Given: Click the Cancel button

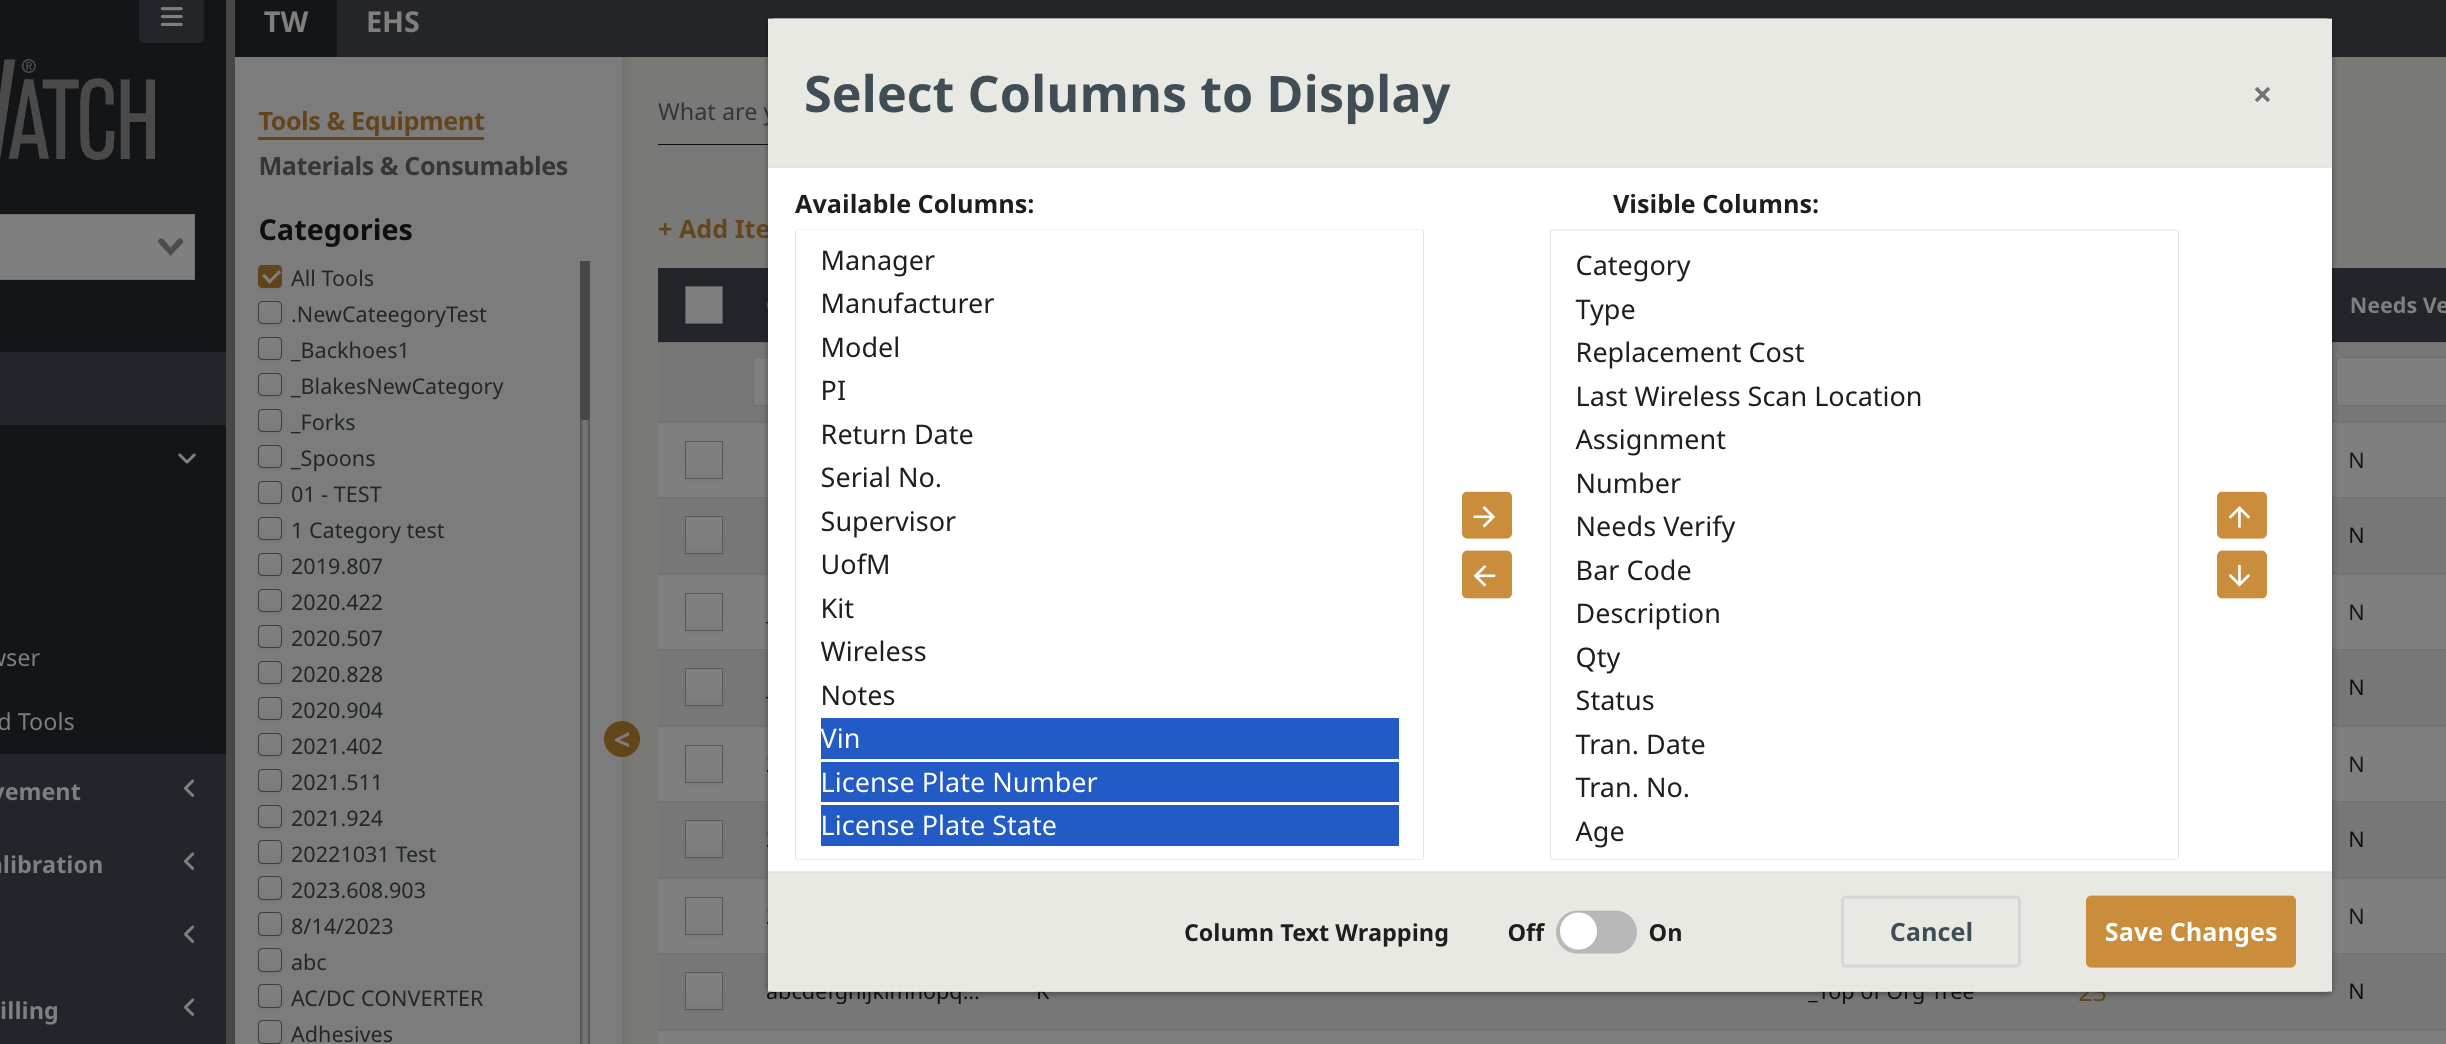Looking at the screenshot, I should pyautogui.click(x=1930, y=932).
